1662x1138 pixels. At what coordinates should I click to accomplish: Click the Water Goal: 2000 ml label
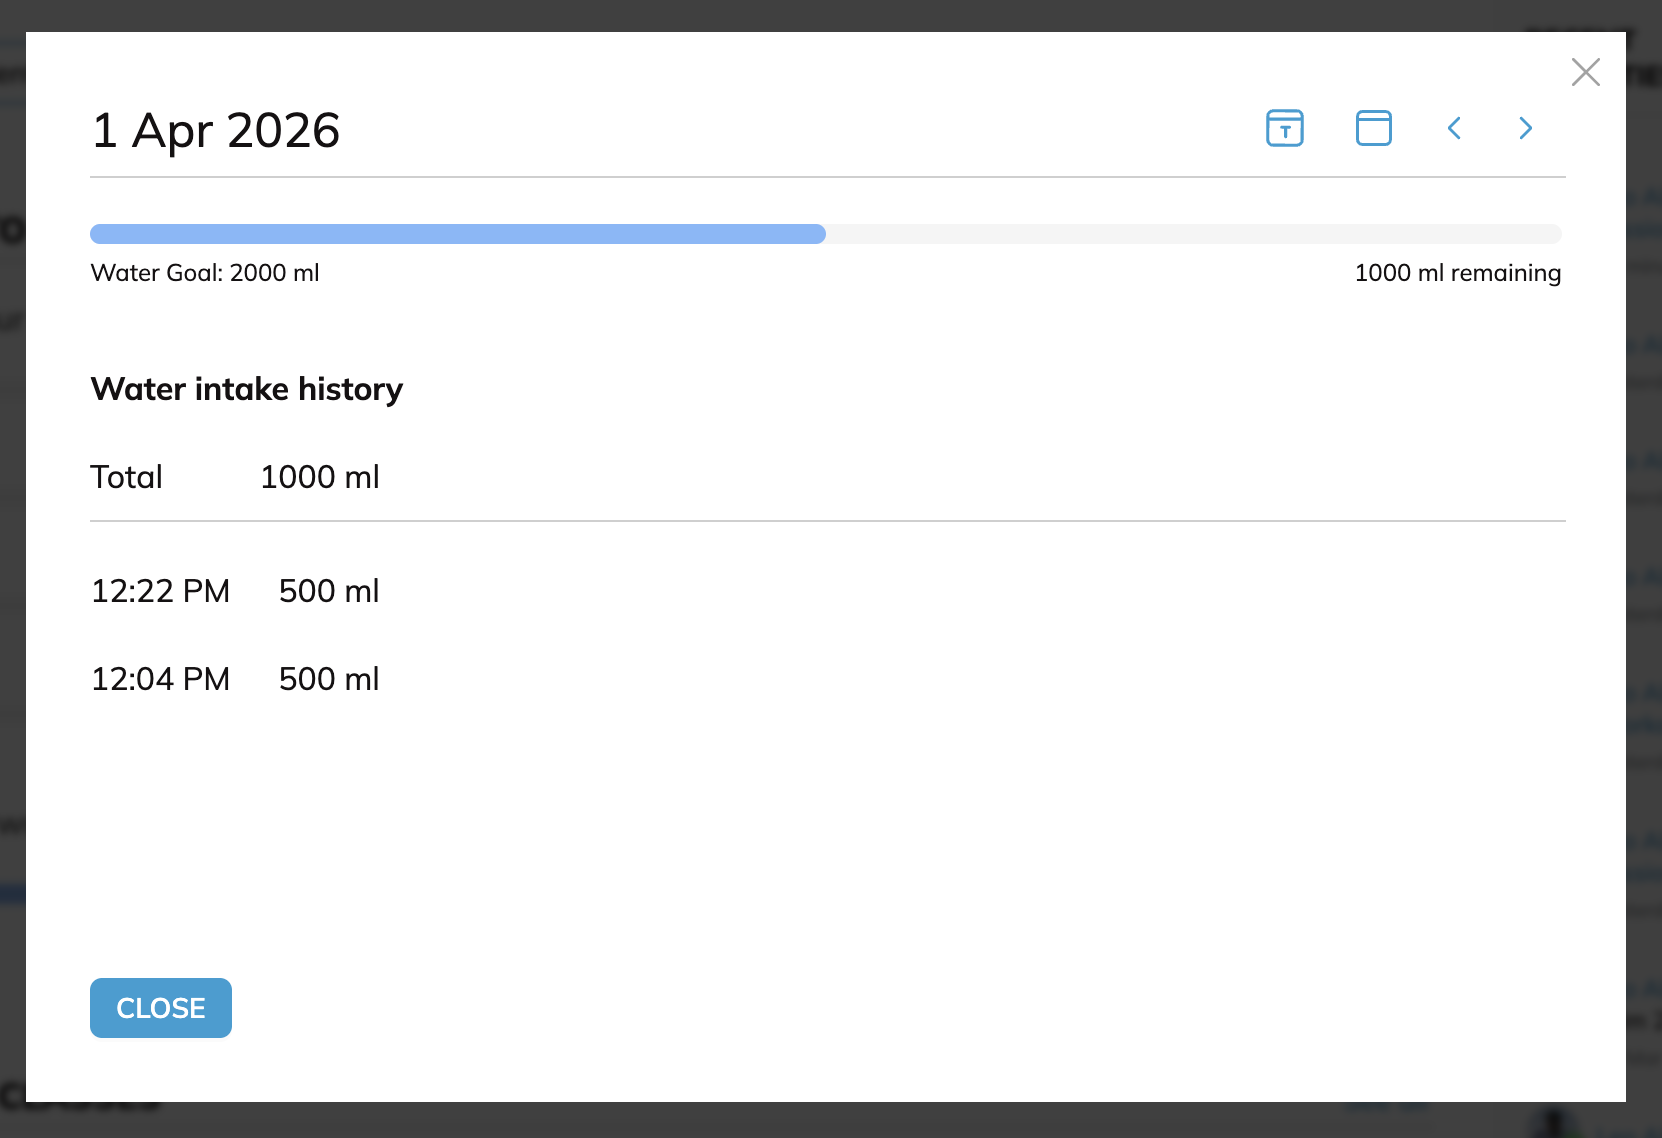click(x=204, y=272)
